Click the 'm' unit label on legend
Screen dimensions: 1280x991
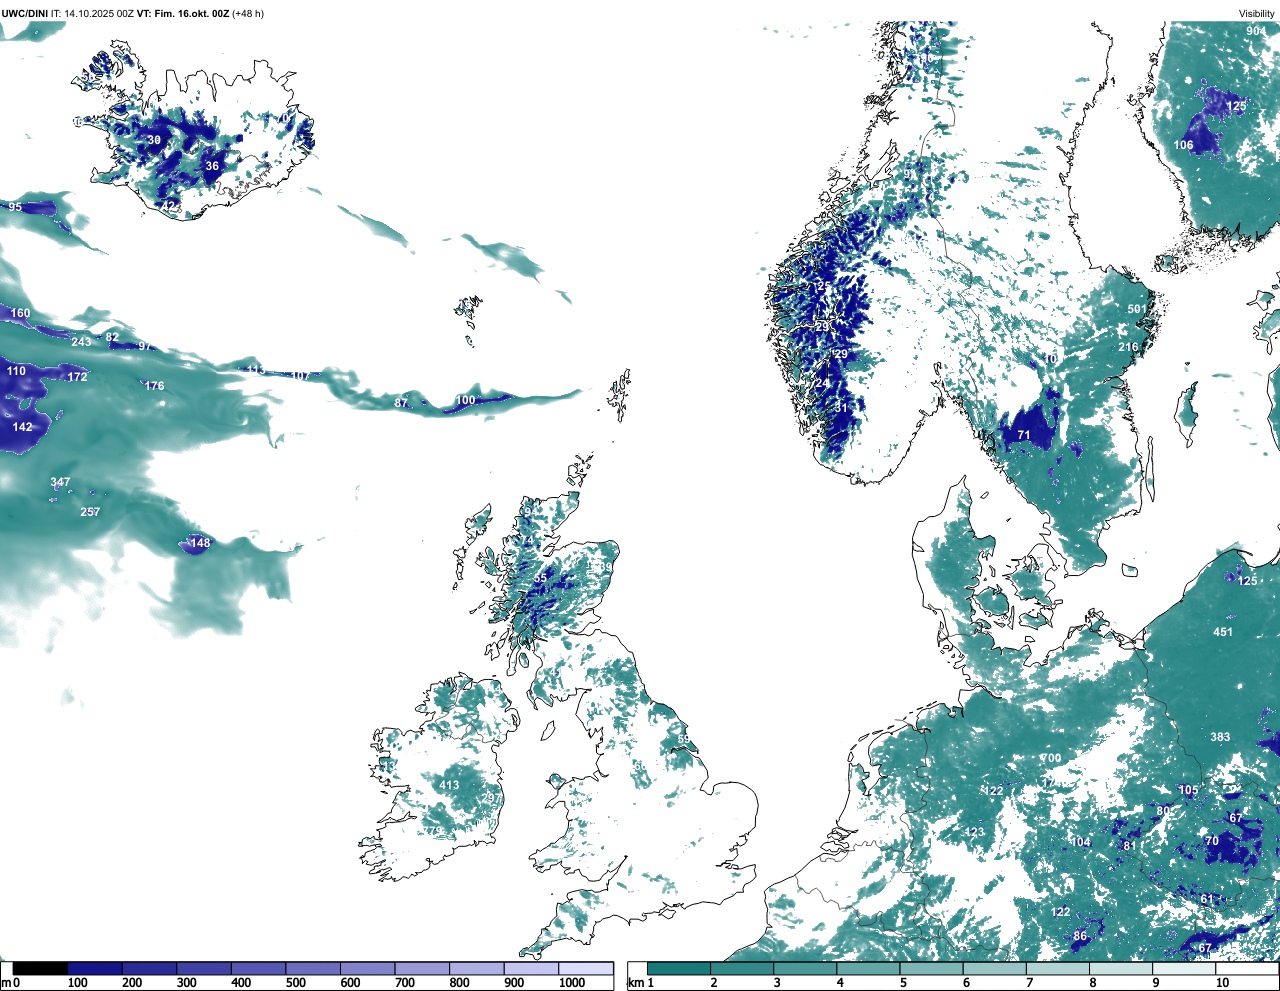click(x=5, y=983)
